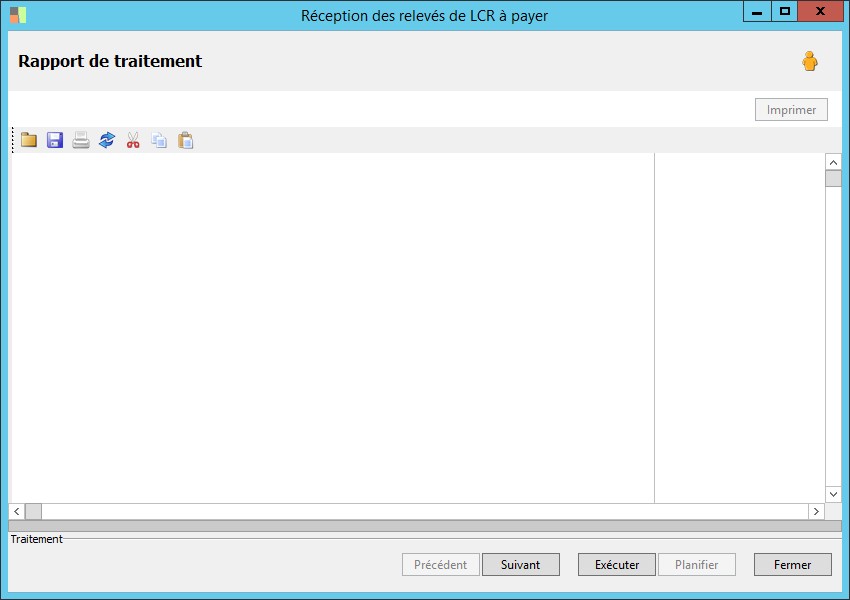The height and width of the screenshot is (600, 850).
Task: Click the Traitement progress bar
Action: (x=425, y=526)
